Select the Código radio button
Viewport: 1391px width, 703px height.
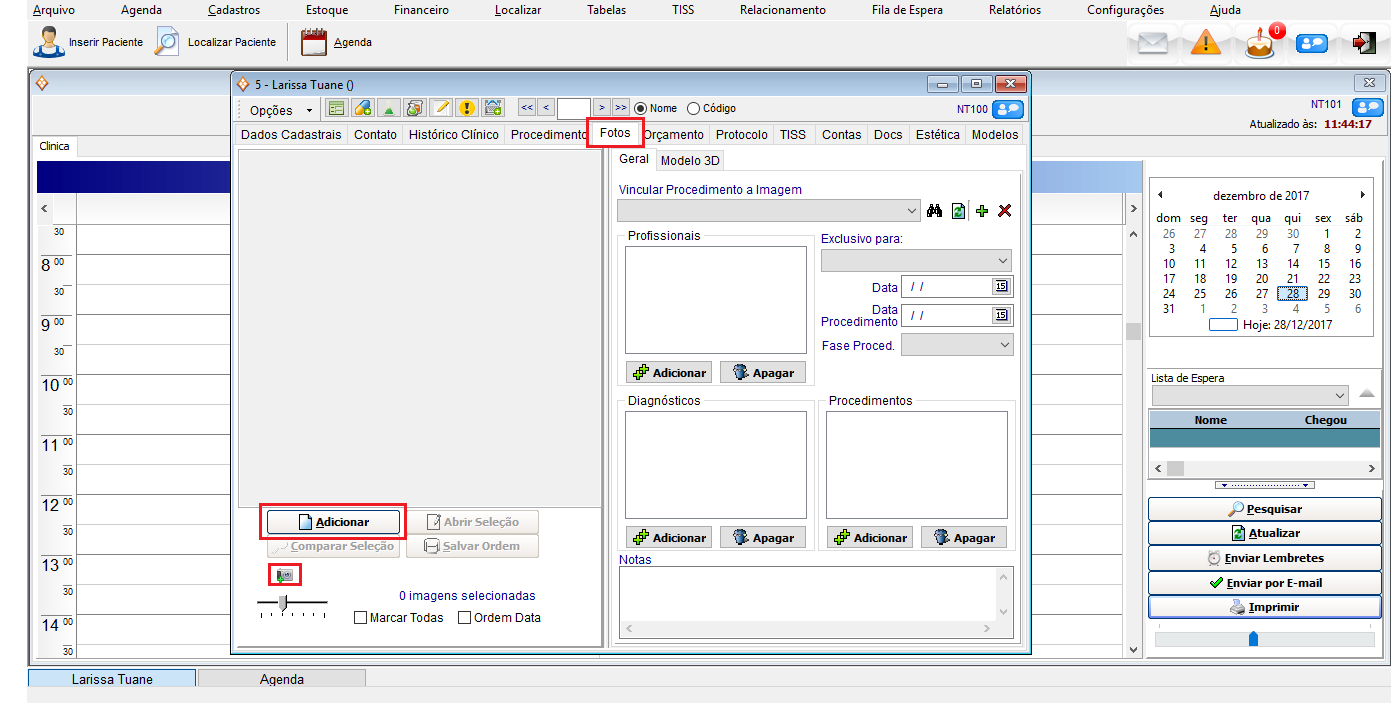click(694, 108)
